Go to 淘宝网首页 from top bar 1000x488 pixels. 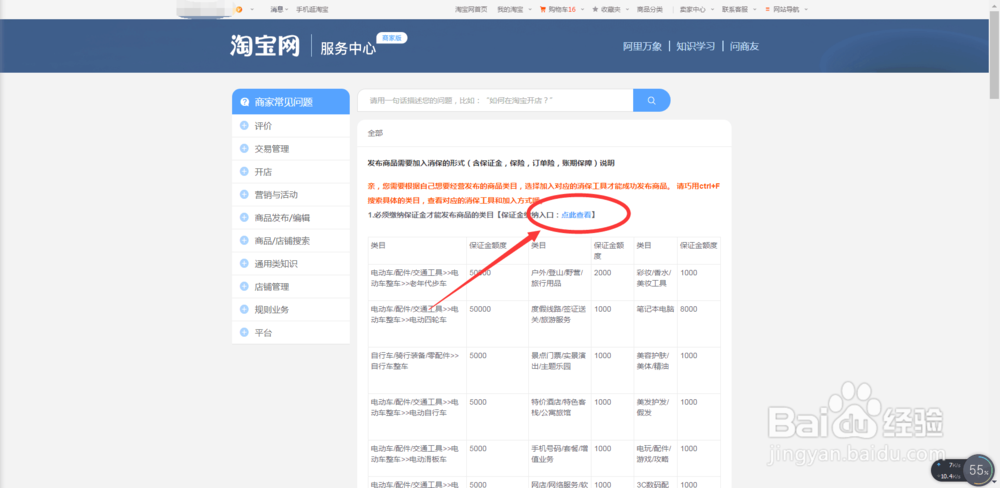[x=471, y=10]
